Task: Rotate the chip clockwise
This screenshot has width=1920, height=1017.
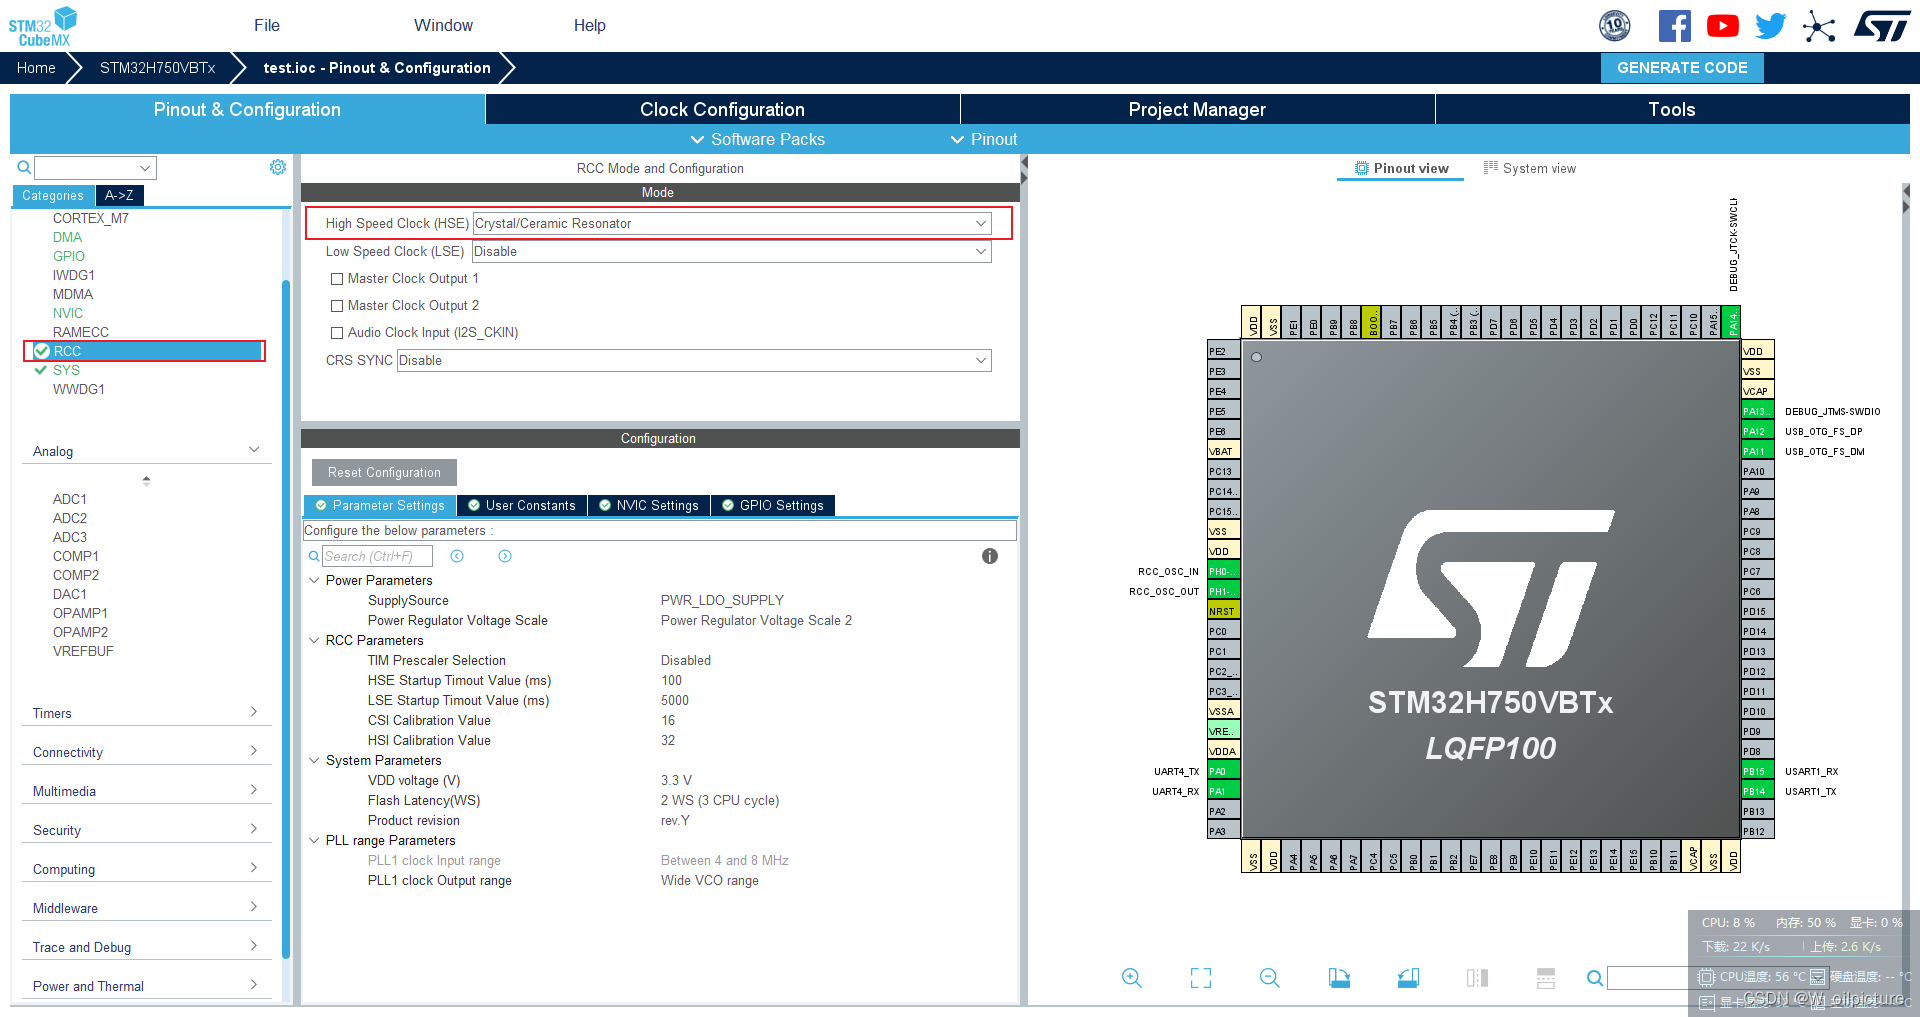Action: 1339,978
